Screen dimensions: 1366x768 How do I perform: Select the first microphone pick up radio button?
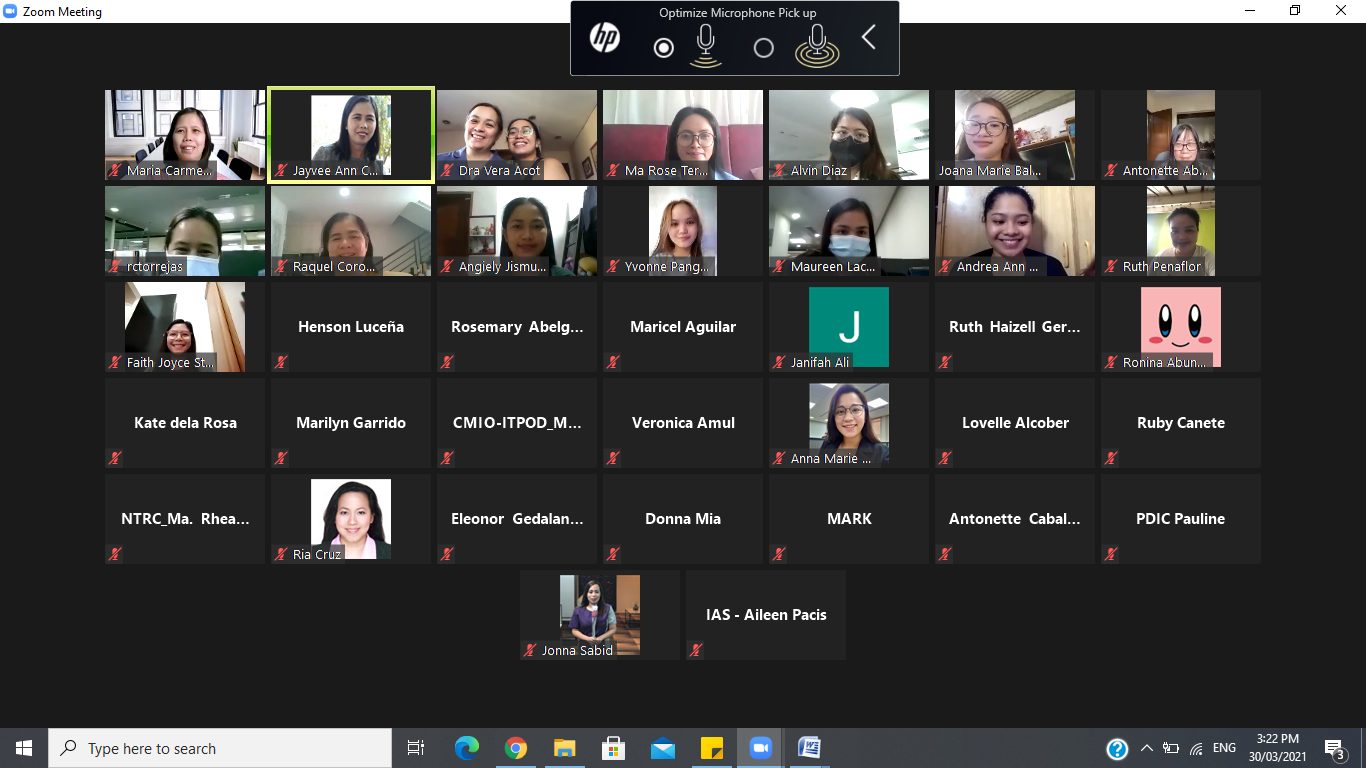click(x=663, y=48)
